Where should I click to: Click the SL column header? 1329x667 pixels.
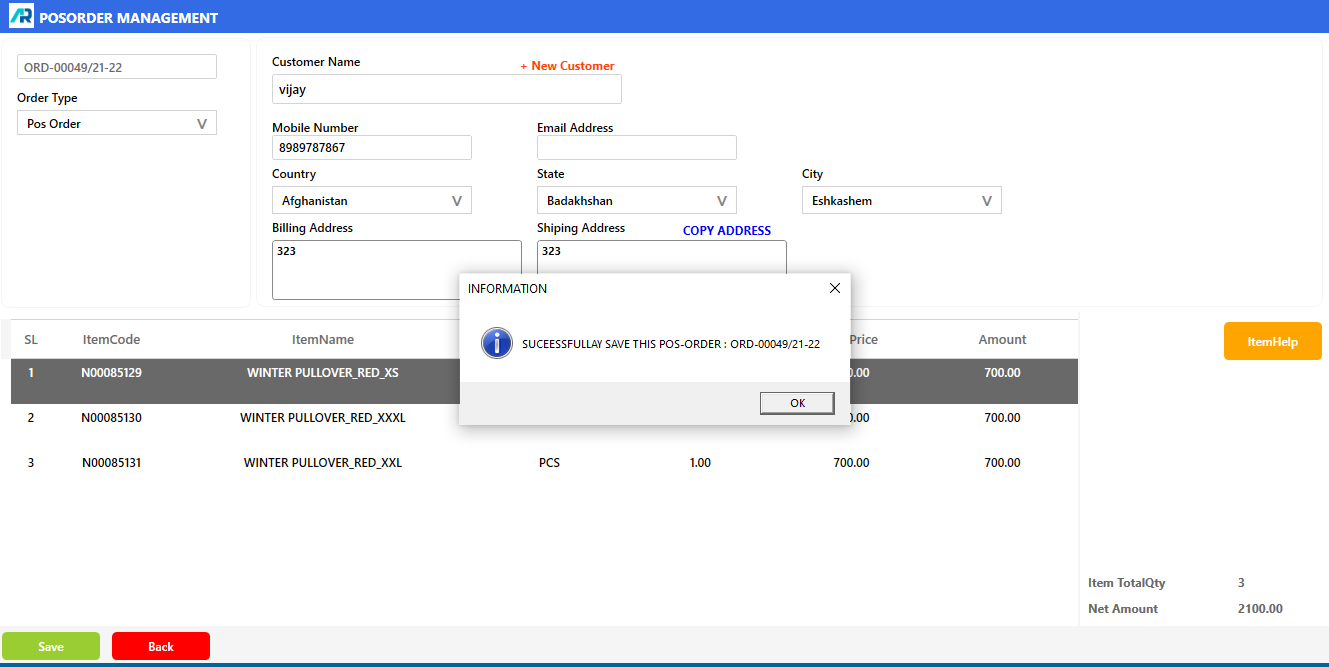pos(31,340)
